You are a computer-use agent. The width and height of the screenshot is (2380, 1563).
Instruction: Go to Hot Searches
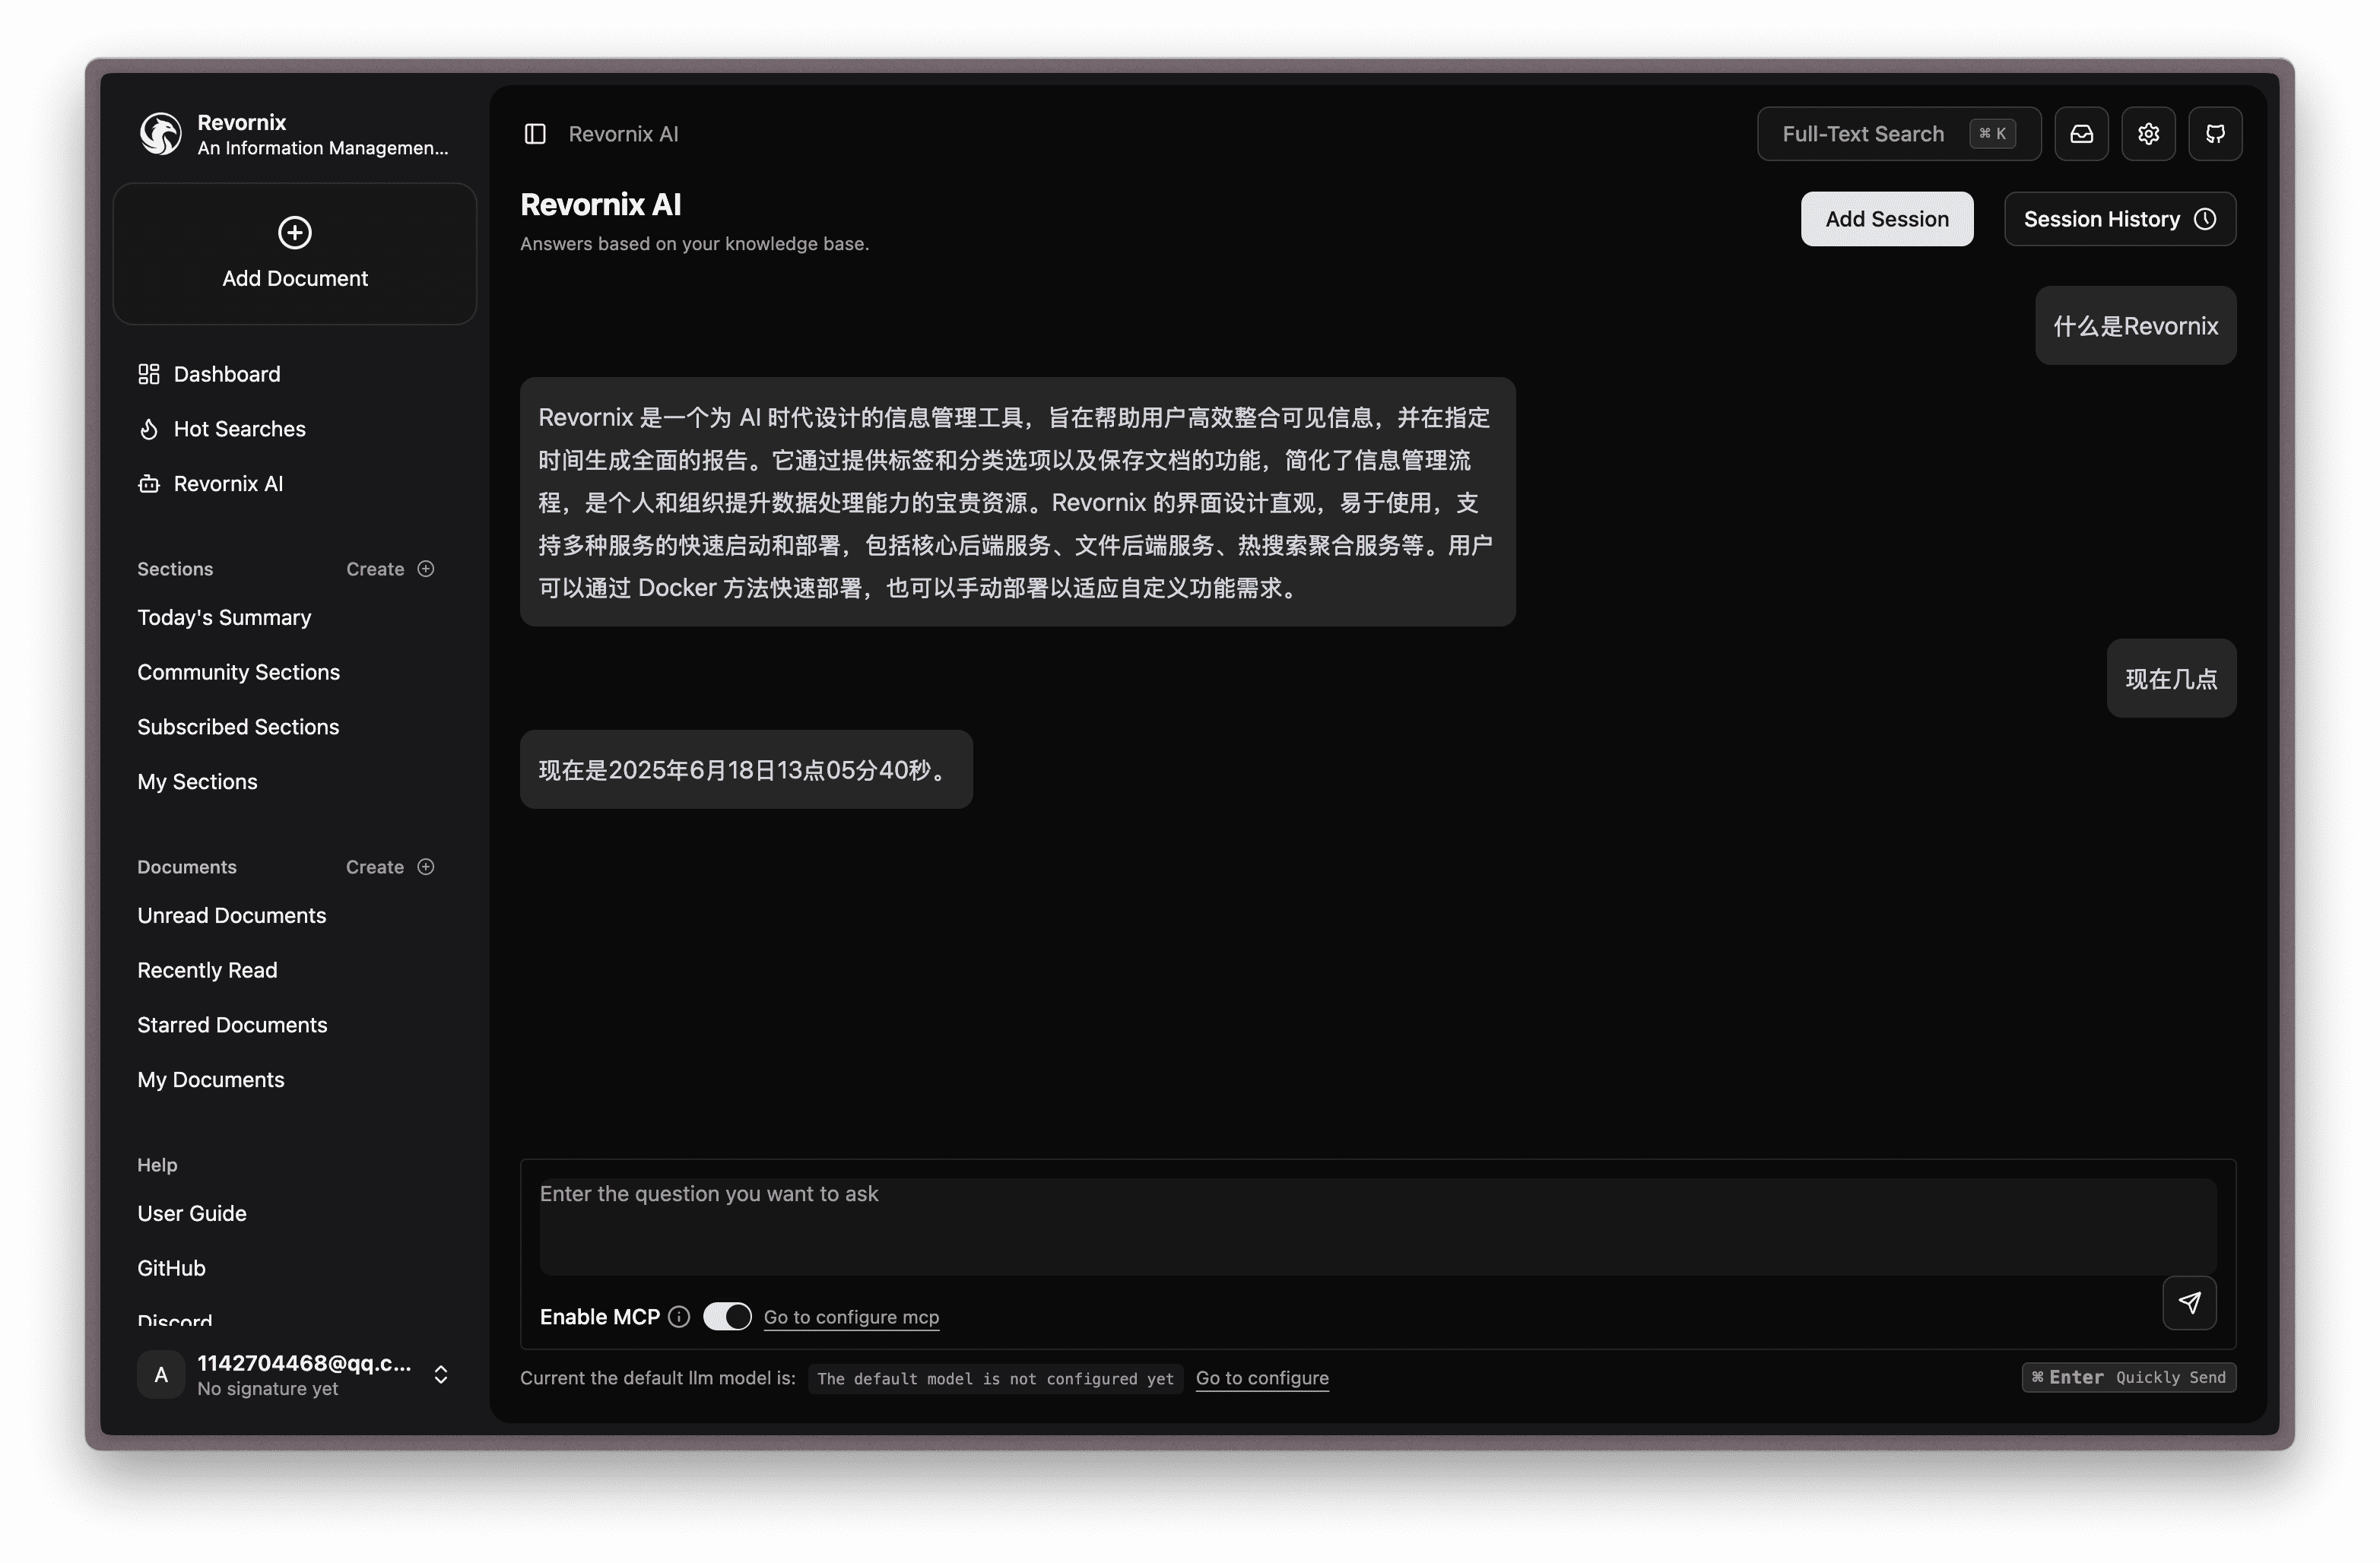click(239, 429)
